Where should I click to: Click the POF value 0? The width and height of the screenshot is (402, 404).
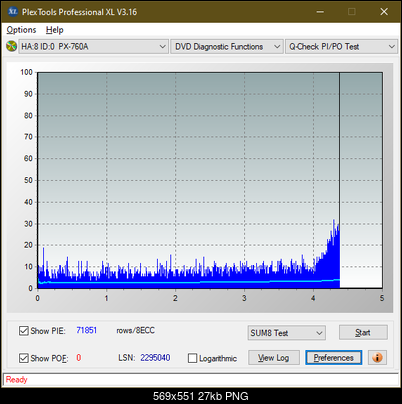click(79, 358)
